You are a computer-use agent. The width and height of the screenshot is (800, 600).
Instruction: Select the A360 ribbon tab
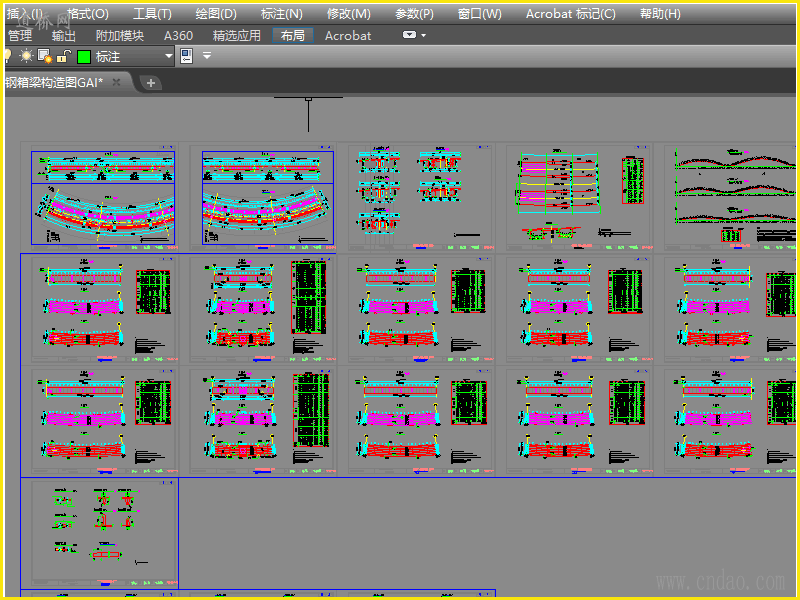tap(178, 35)
